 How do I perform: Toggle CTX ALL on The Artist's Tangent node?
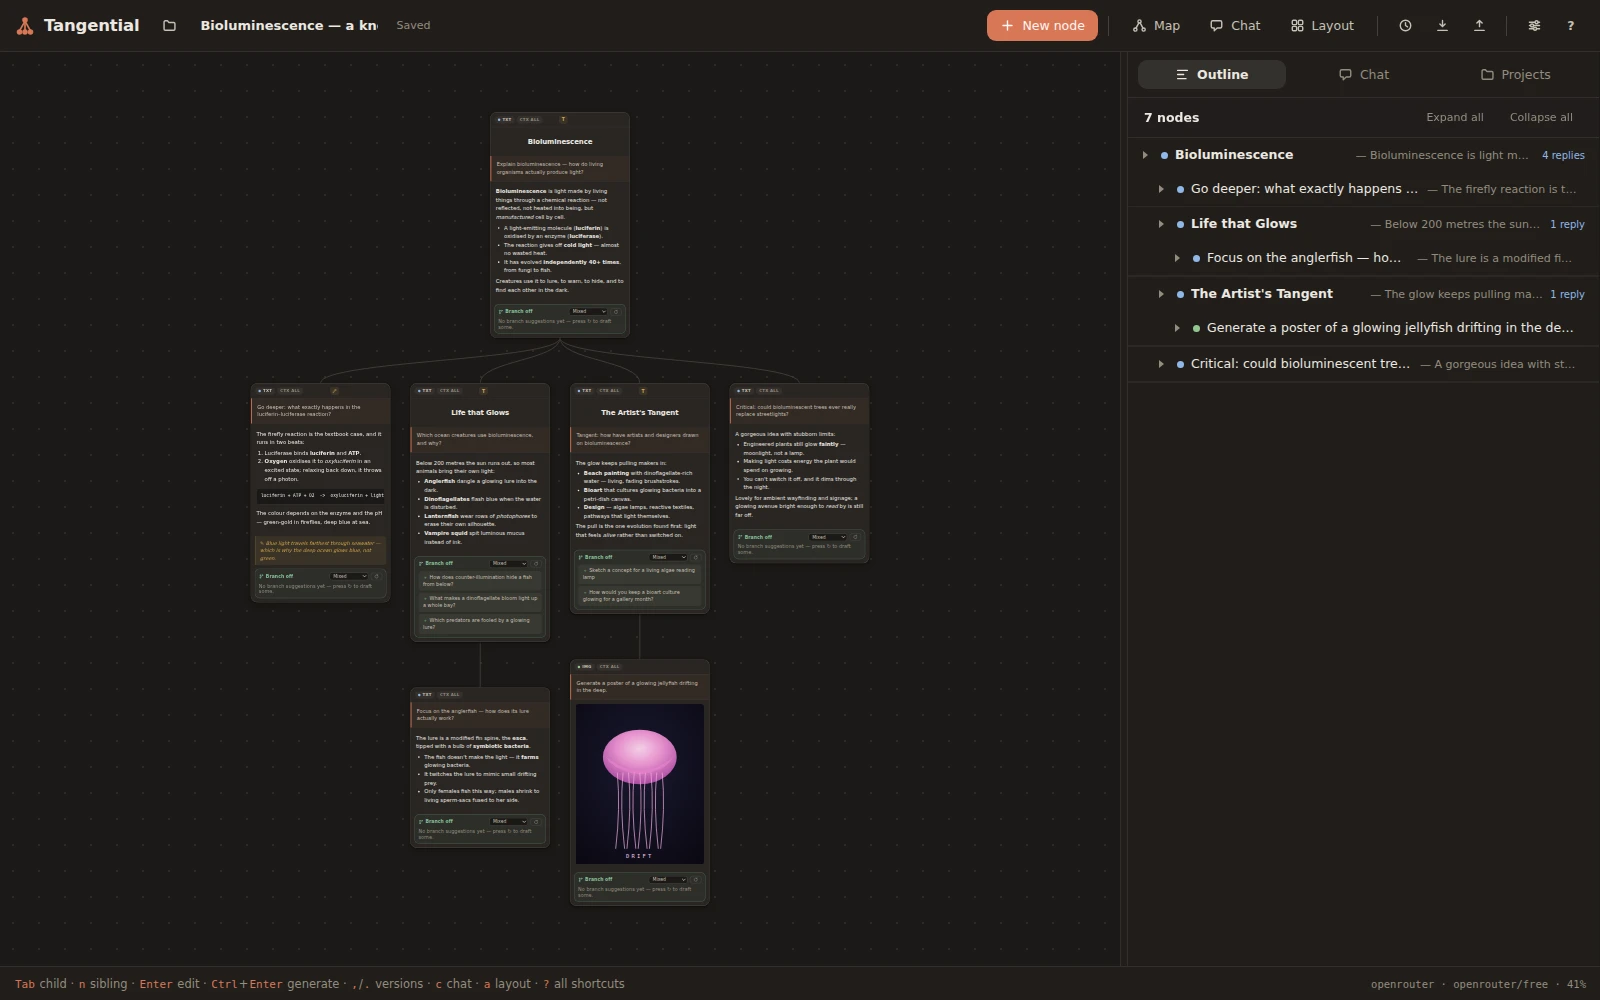point(610,390)
